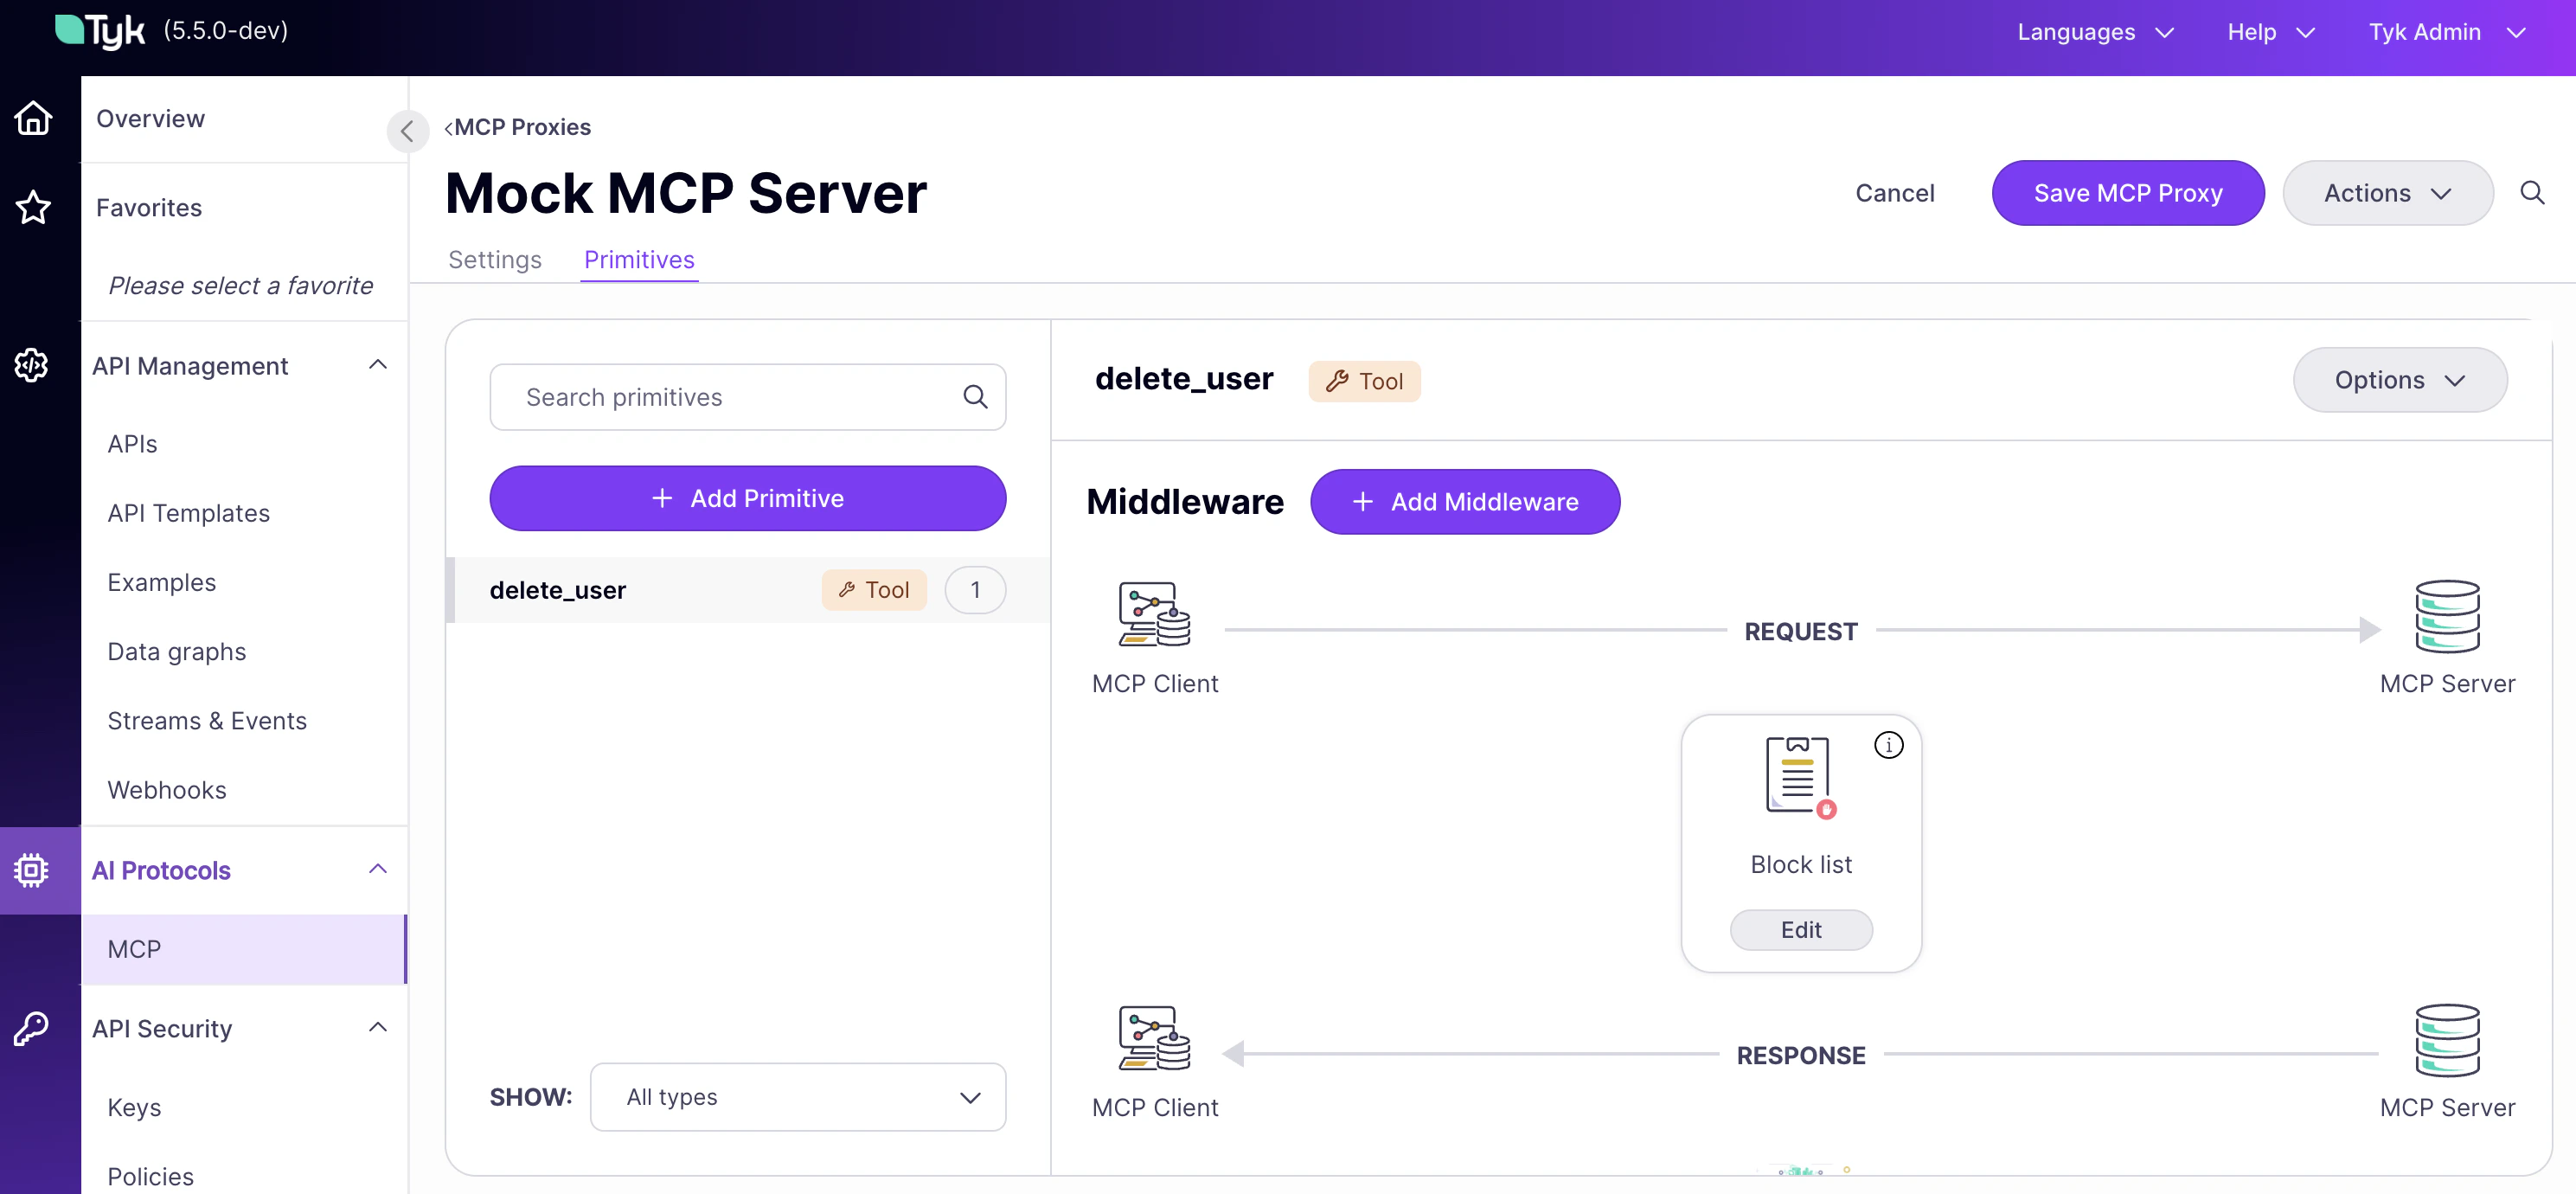Click Please select a favorite text
The height and width of the screenshot is (1194, 2576).
point(240,285)
